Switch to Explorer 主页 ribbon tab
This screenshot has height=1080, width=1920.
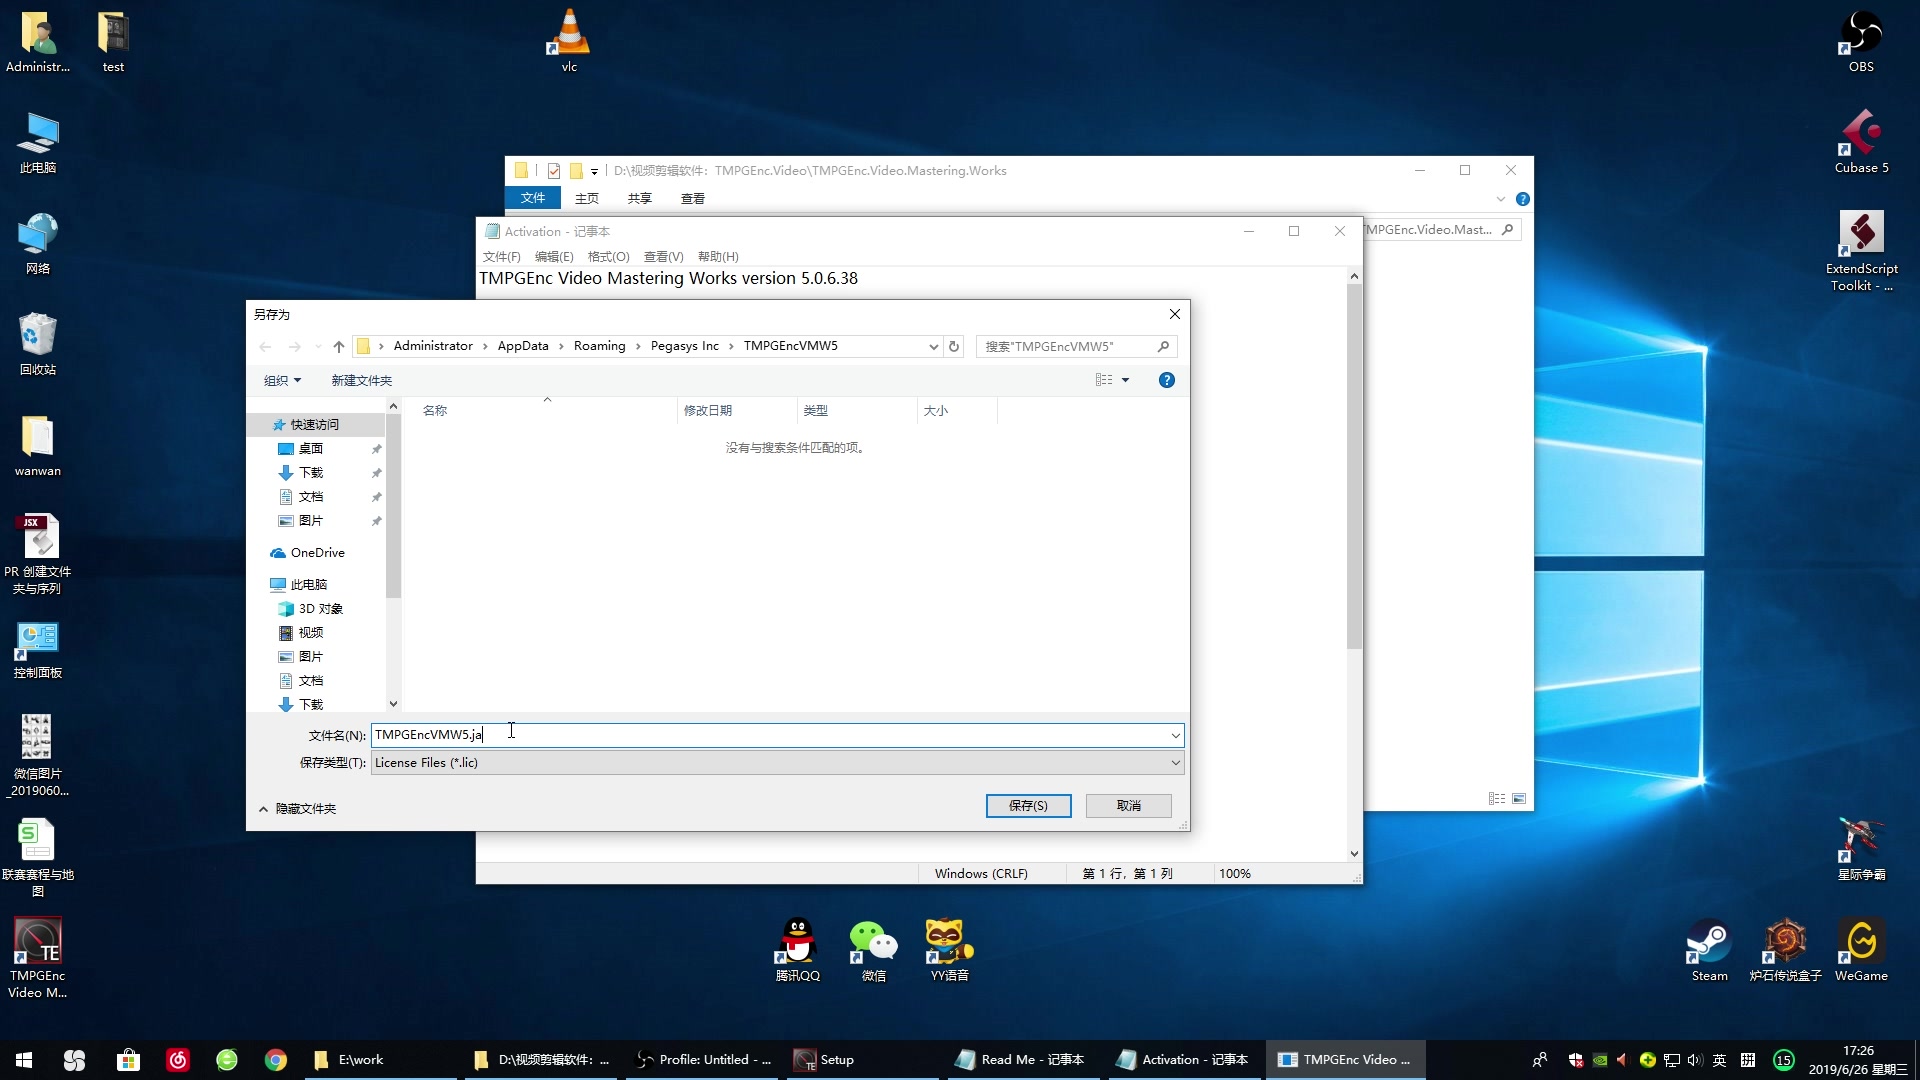(587, 199)
